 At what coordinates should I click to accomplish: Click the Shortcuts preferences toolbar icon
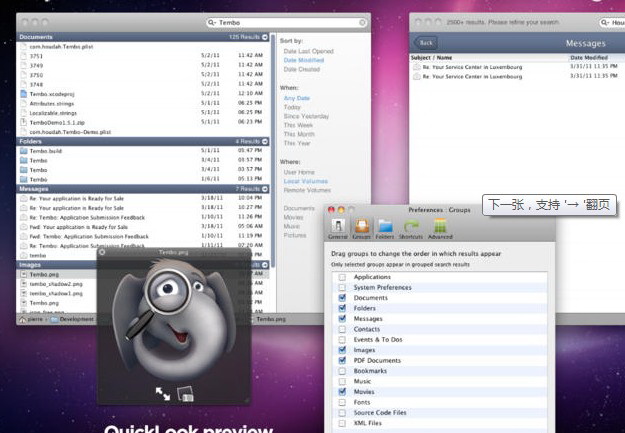[410, 228]
